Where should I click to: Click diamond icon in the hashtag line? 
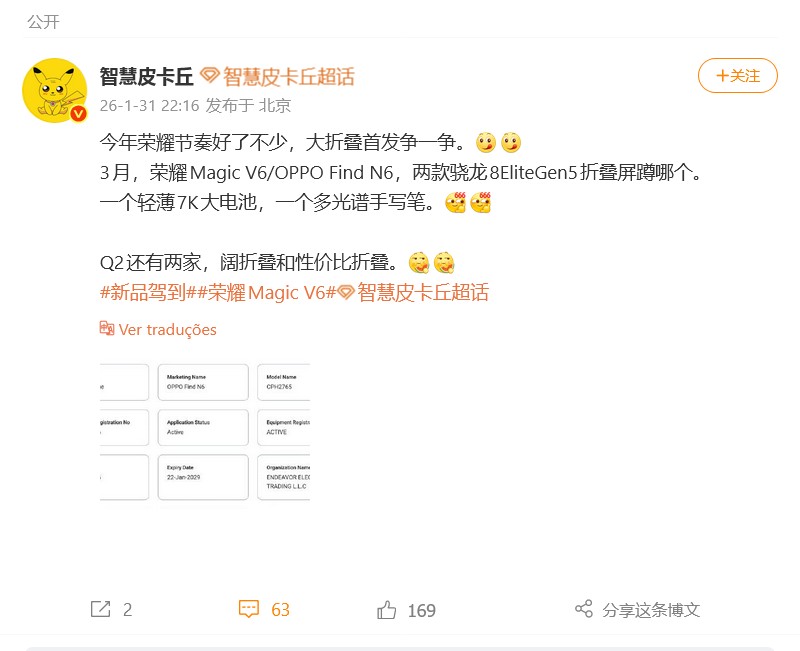pyautogui.click(x=346, y=292)
